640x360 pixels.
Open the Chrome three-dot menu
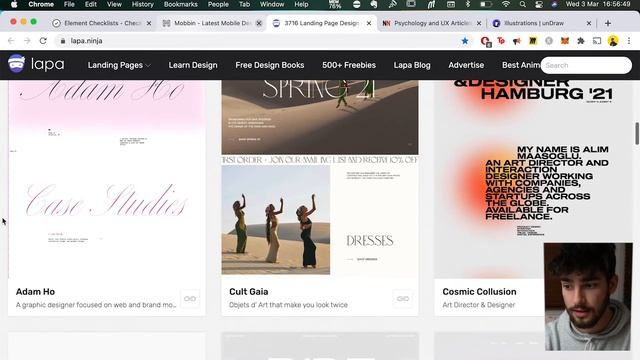pyautogui.click(x=629, y=41)
